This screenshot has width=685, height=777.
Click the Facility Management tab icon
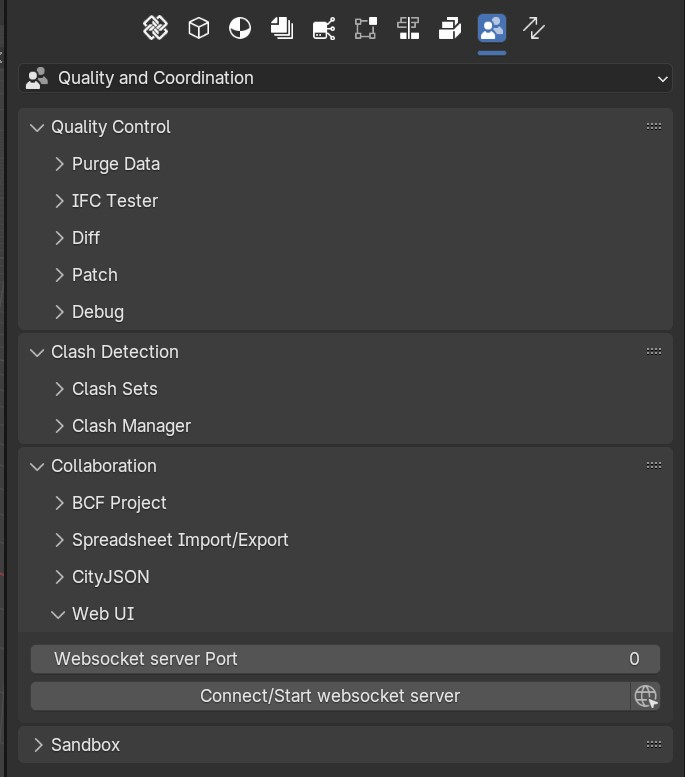pyautogui.click(x=450, y=28)
